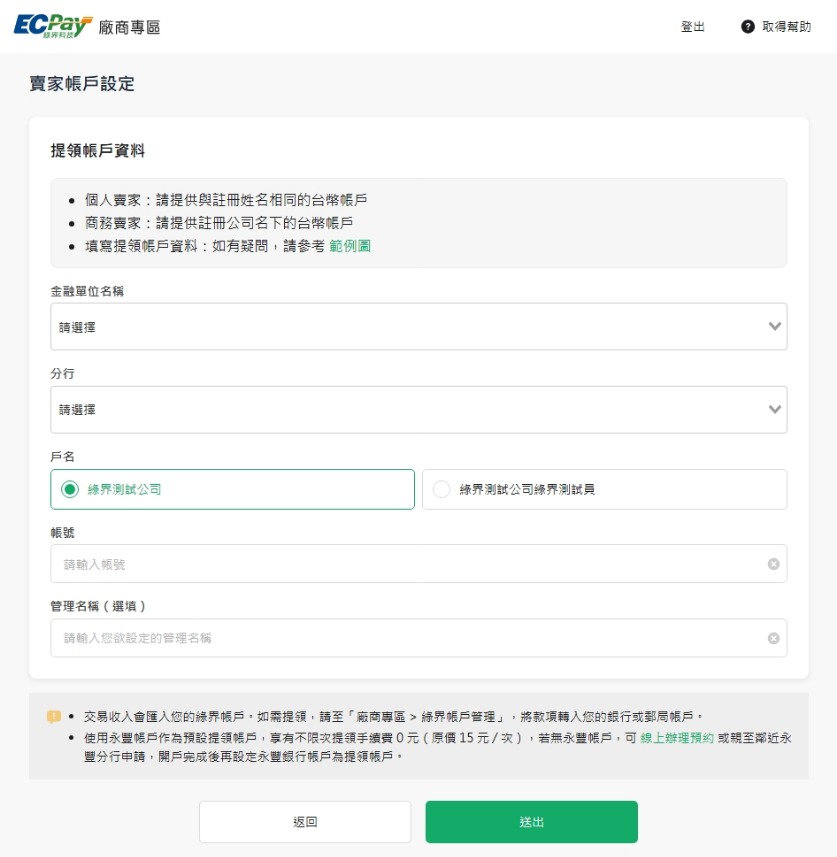The height and width of the screenshot is (857, 837).
Task: Clear the 帳號 field with the x icon
Action: (x=773, y=564)
